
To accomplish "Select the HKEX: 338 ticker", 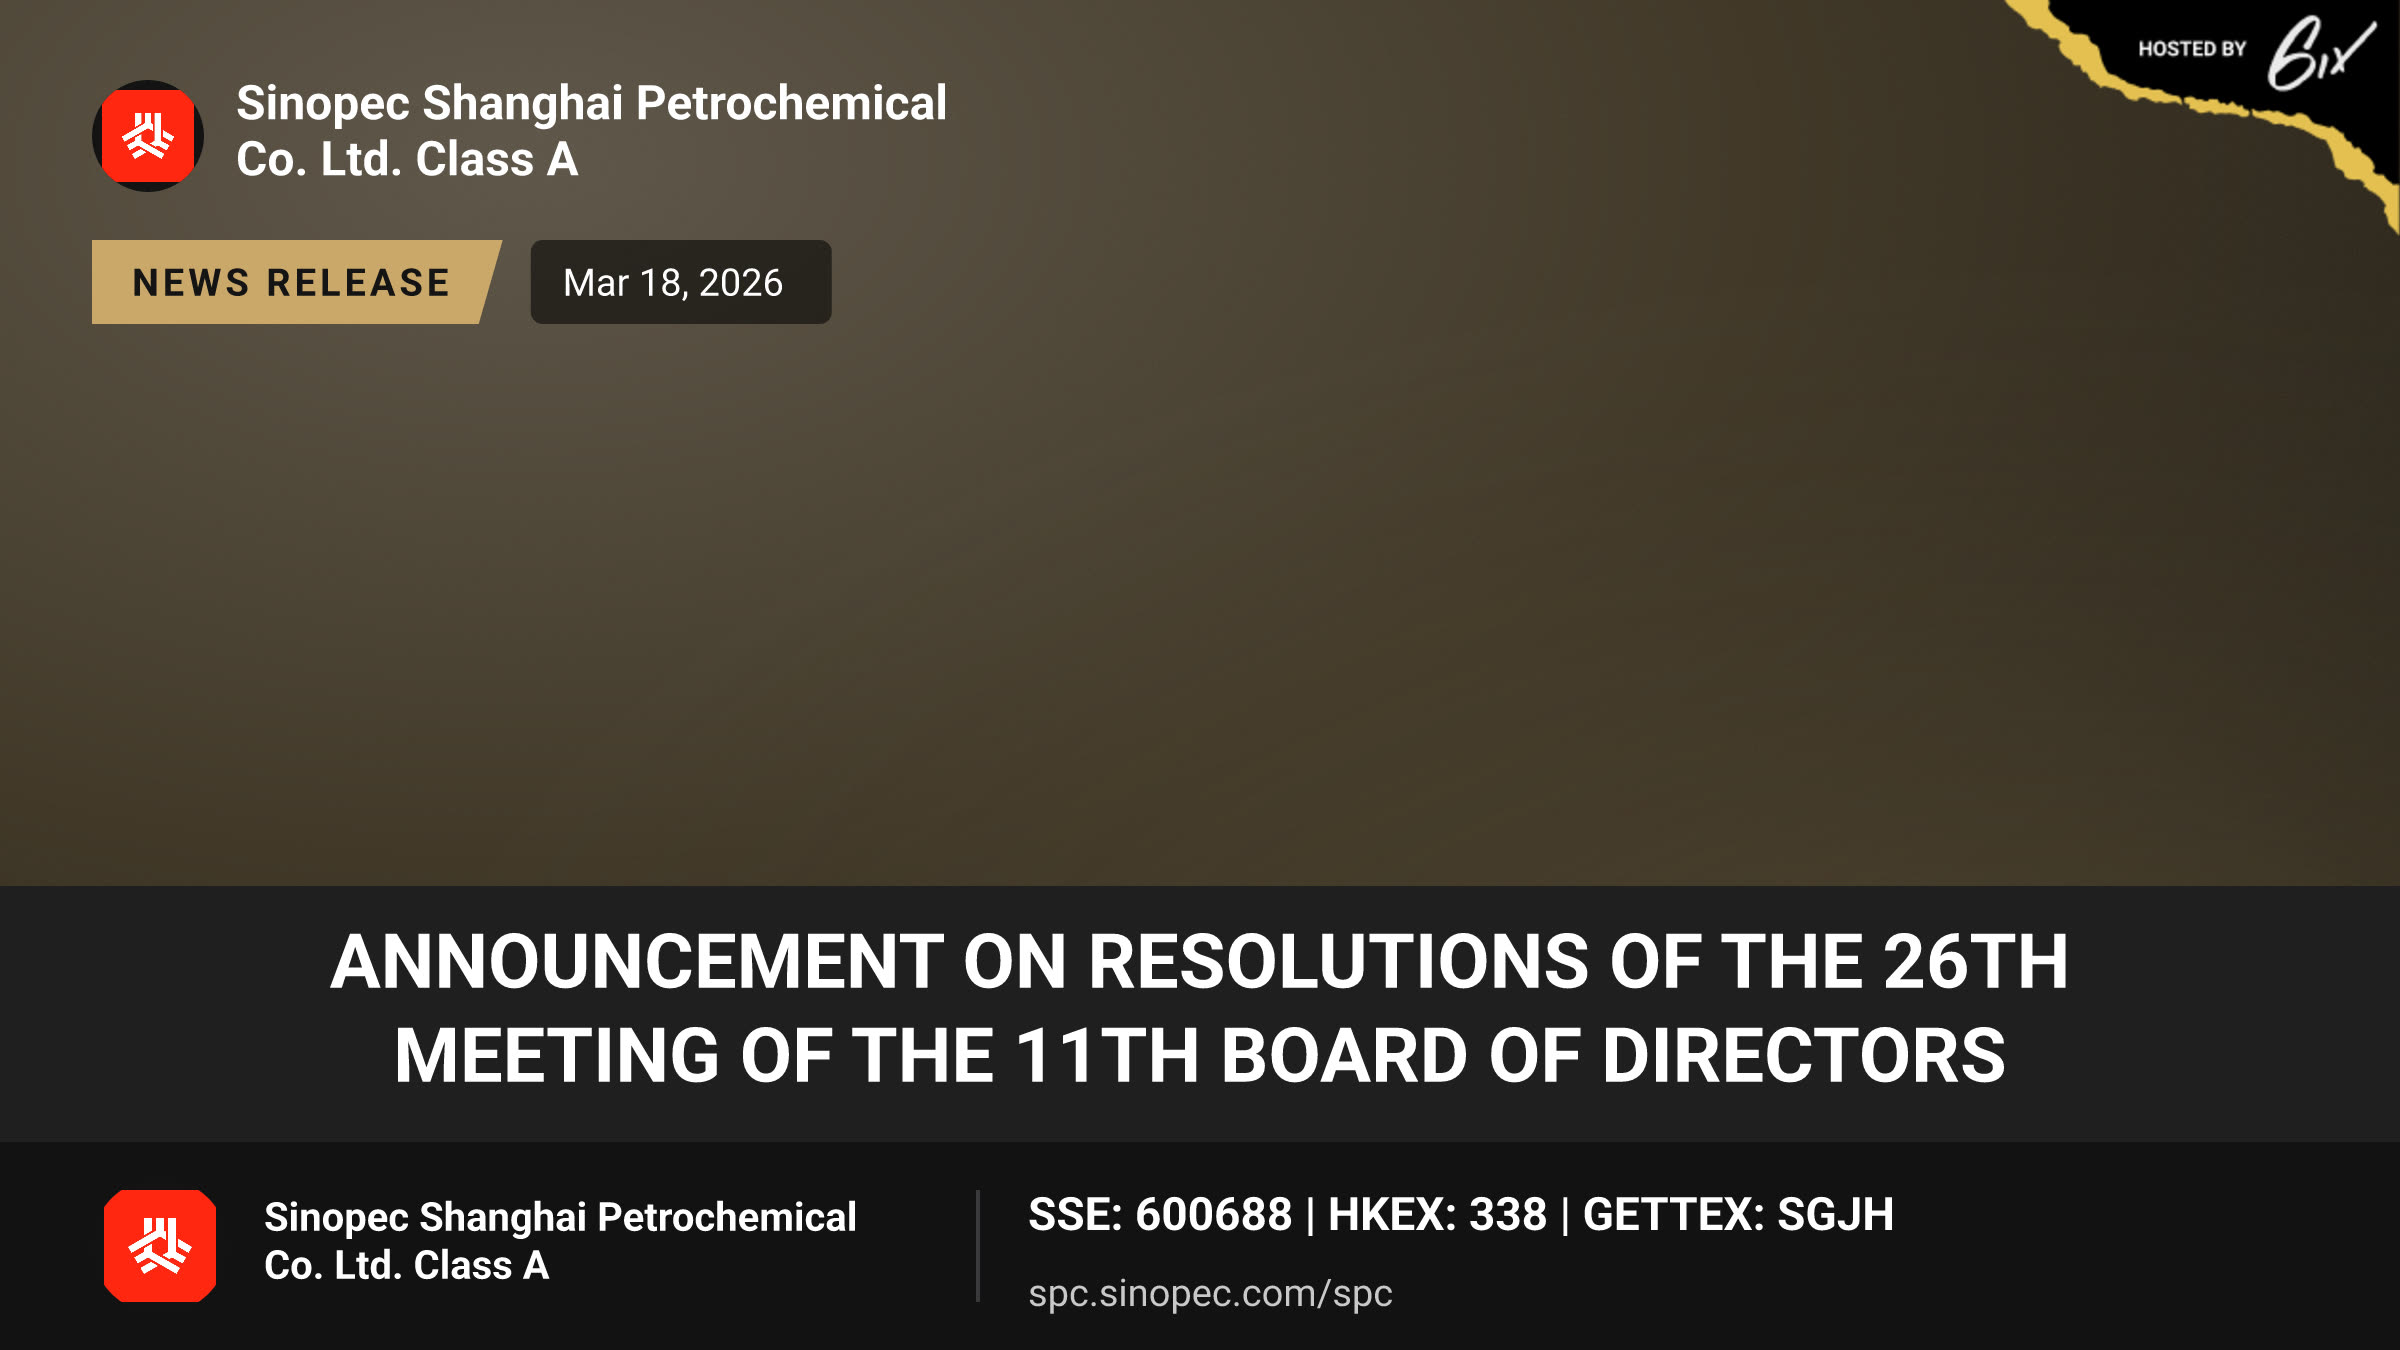I will tap(1437, 1215).
